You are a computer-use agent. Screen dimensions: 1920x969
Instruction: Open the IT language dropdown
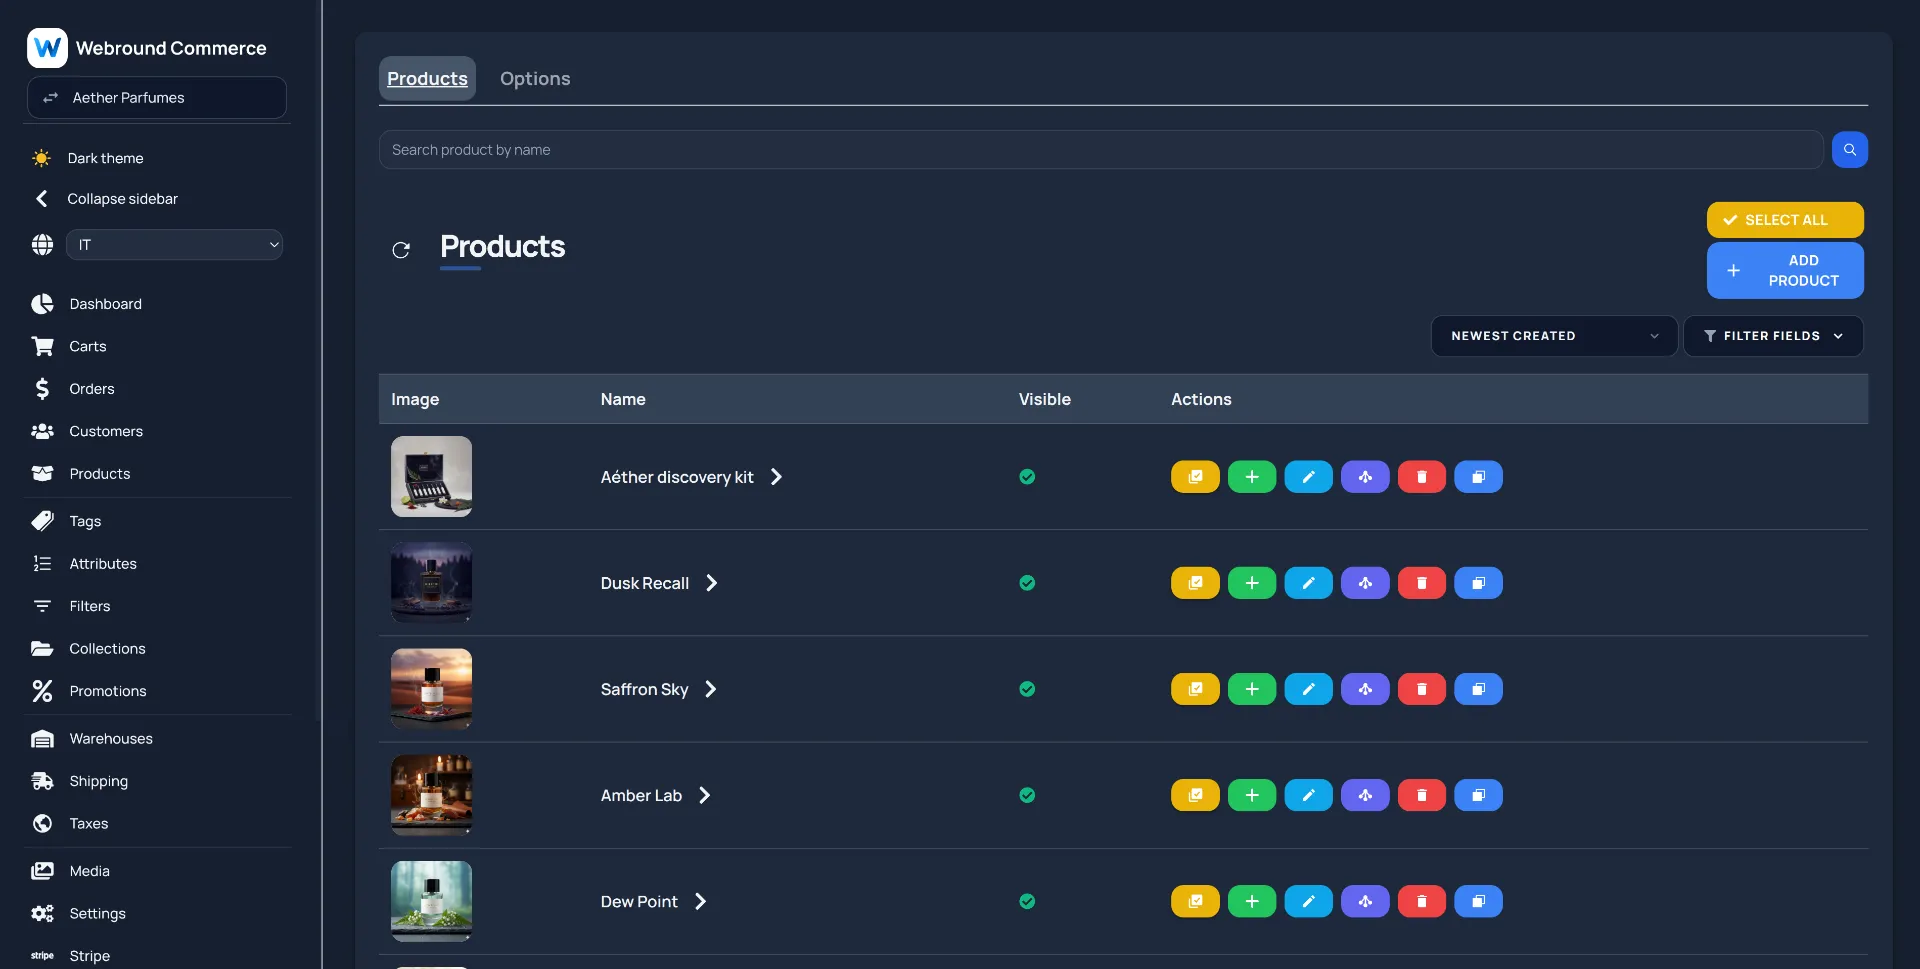pyautogui.click(x=174, y=245)
